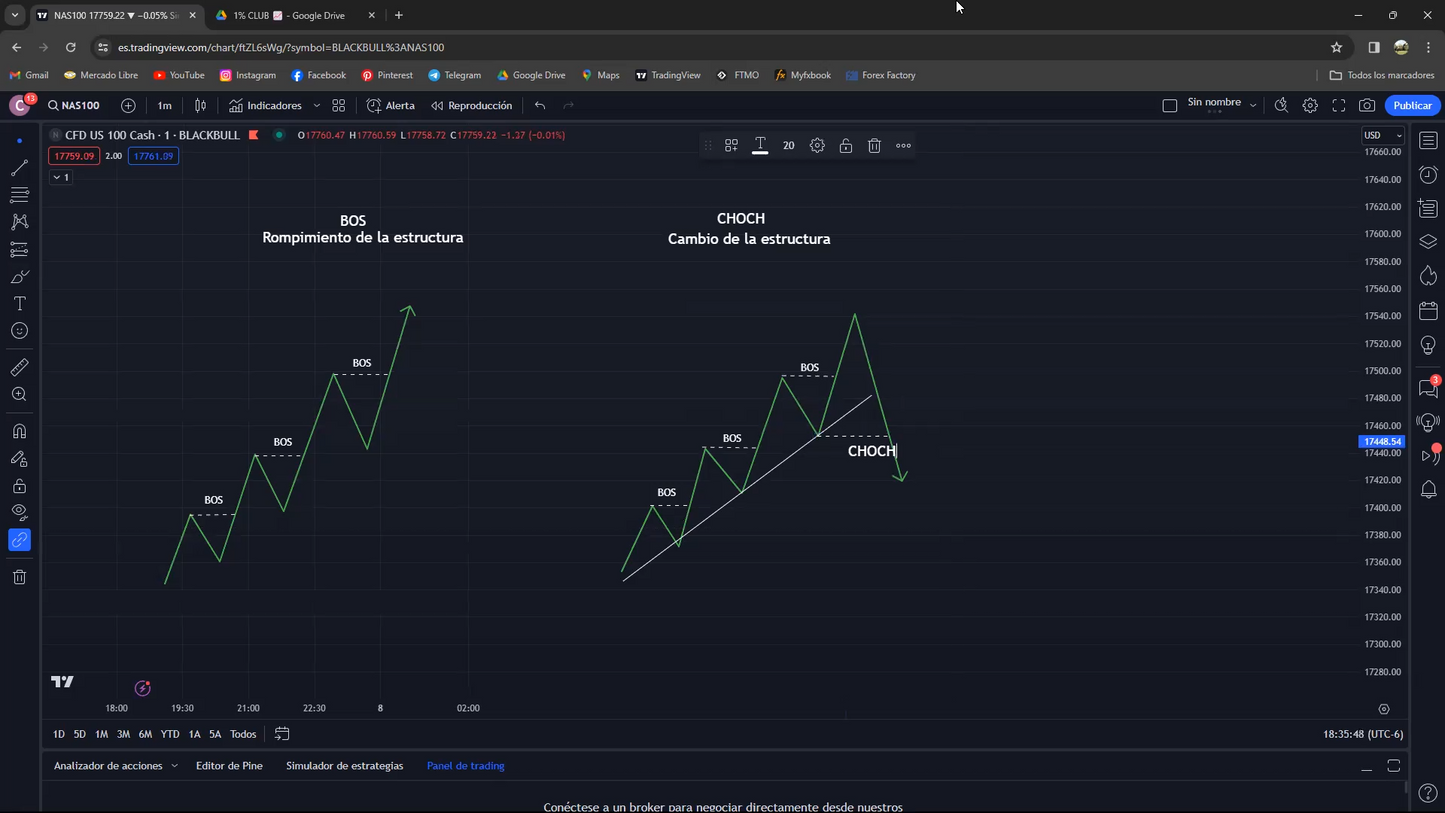Open the economic calendar icon
Viewport: 1445px width, 813px height.
click(1428, 312)
